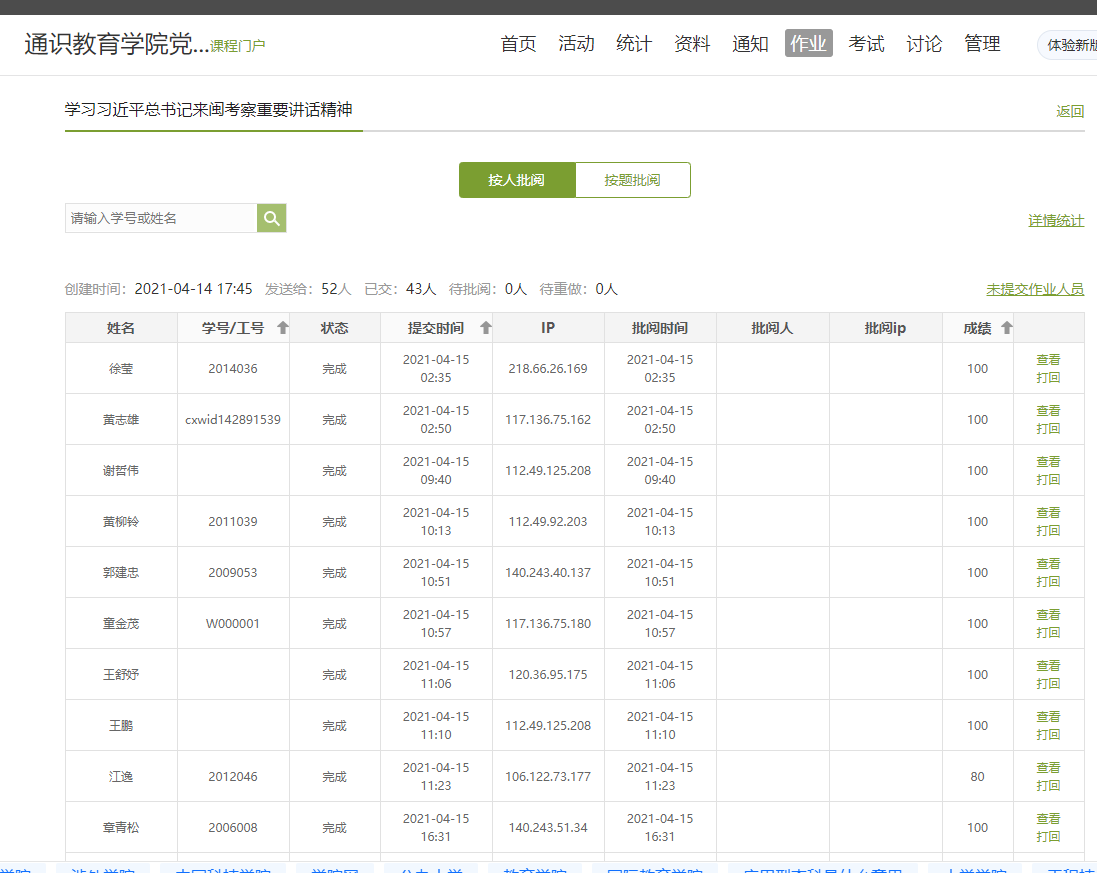Switch to 按人批阅 mode
The width and height of the screenshot is (1097, 873).
pos(517,180)
